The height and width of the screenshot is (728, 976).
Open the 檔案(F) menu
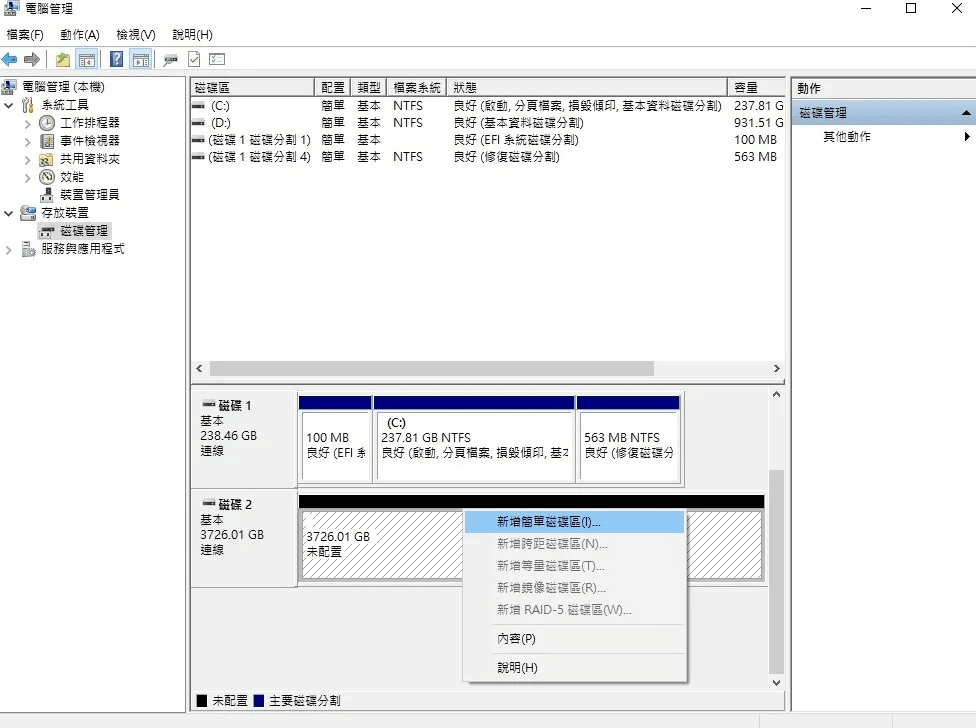tap(25, 35)
